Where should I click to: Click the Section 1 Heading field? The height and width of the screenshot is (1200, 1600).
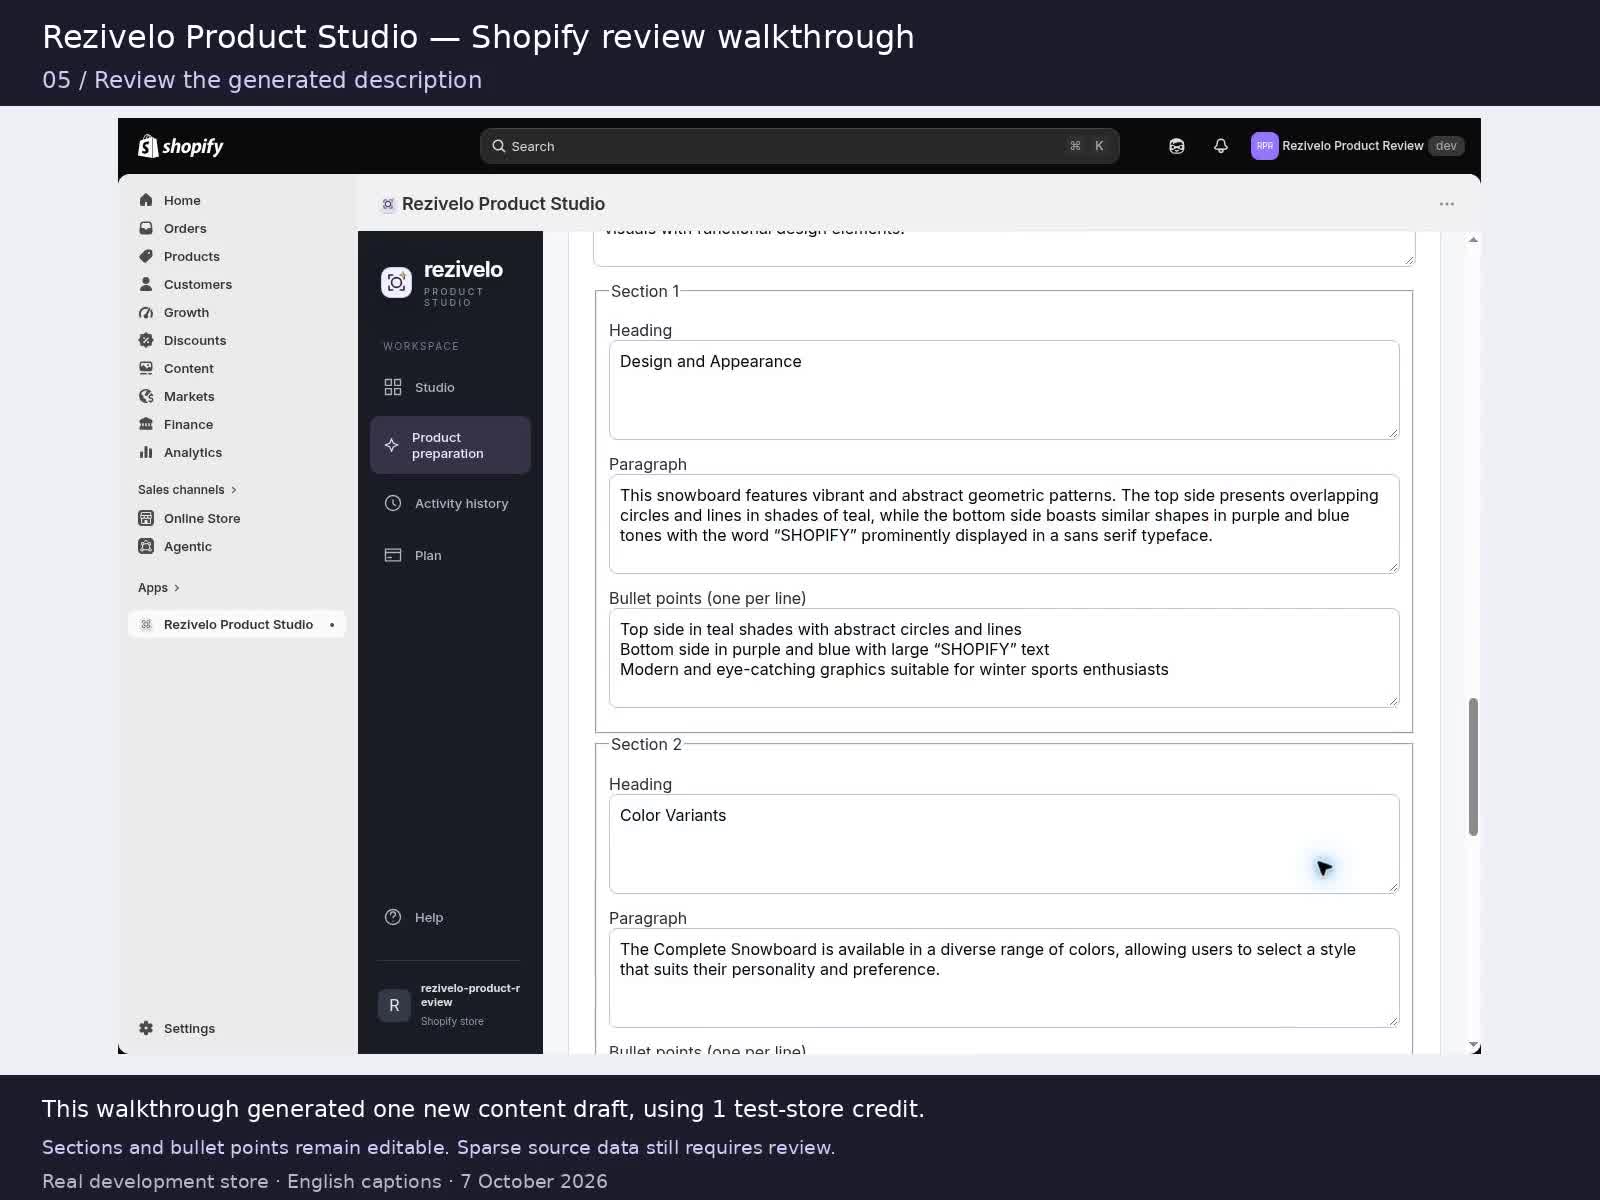click(1004, 390)
